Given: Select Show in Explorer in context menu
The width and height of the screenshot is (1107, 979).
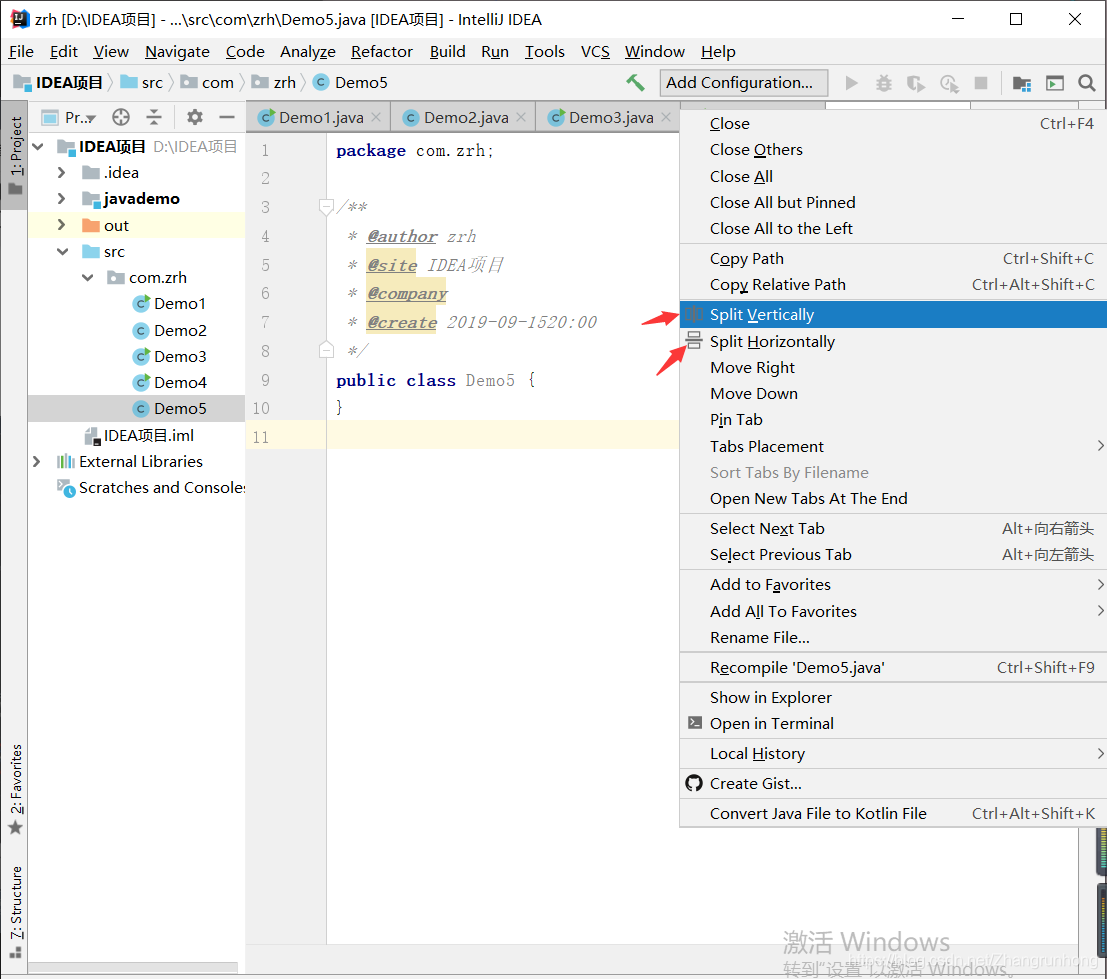Looking at the screenshot, I should (892, 697).
